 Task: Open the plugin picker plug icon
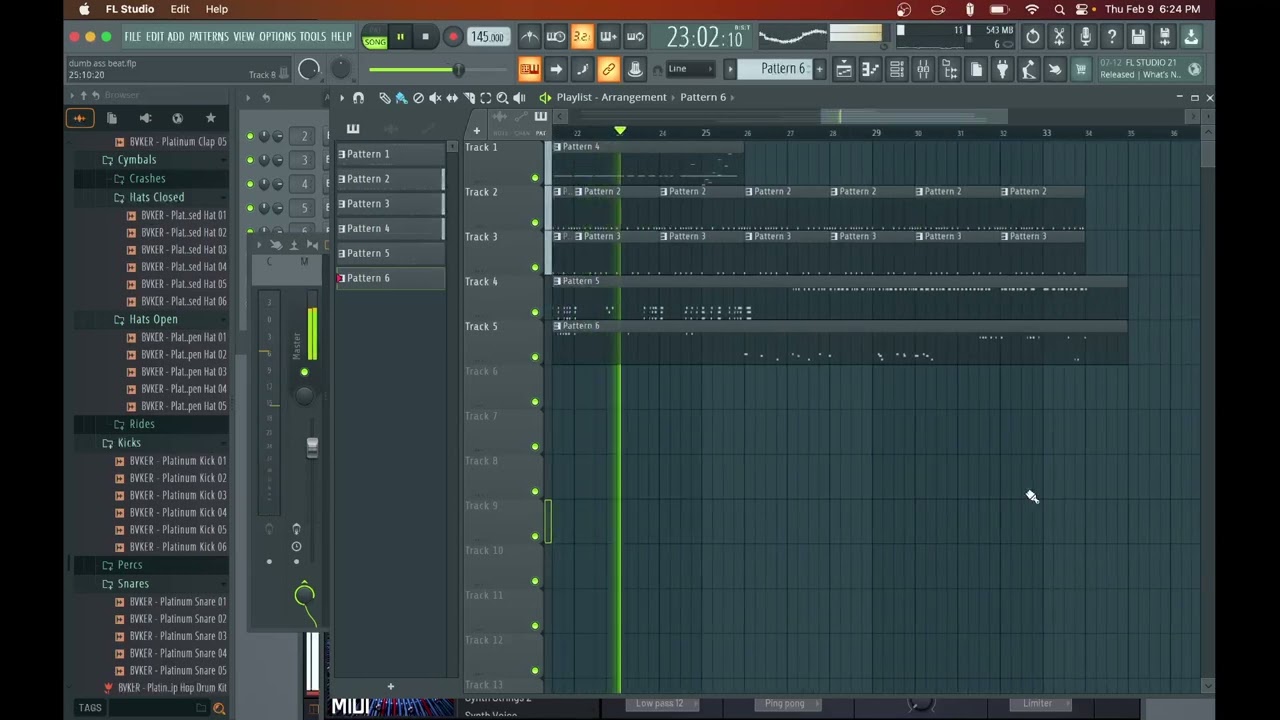(x=1002, y=69)
